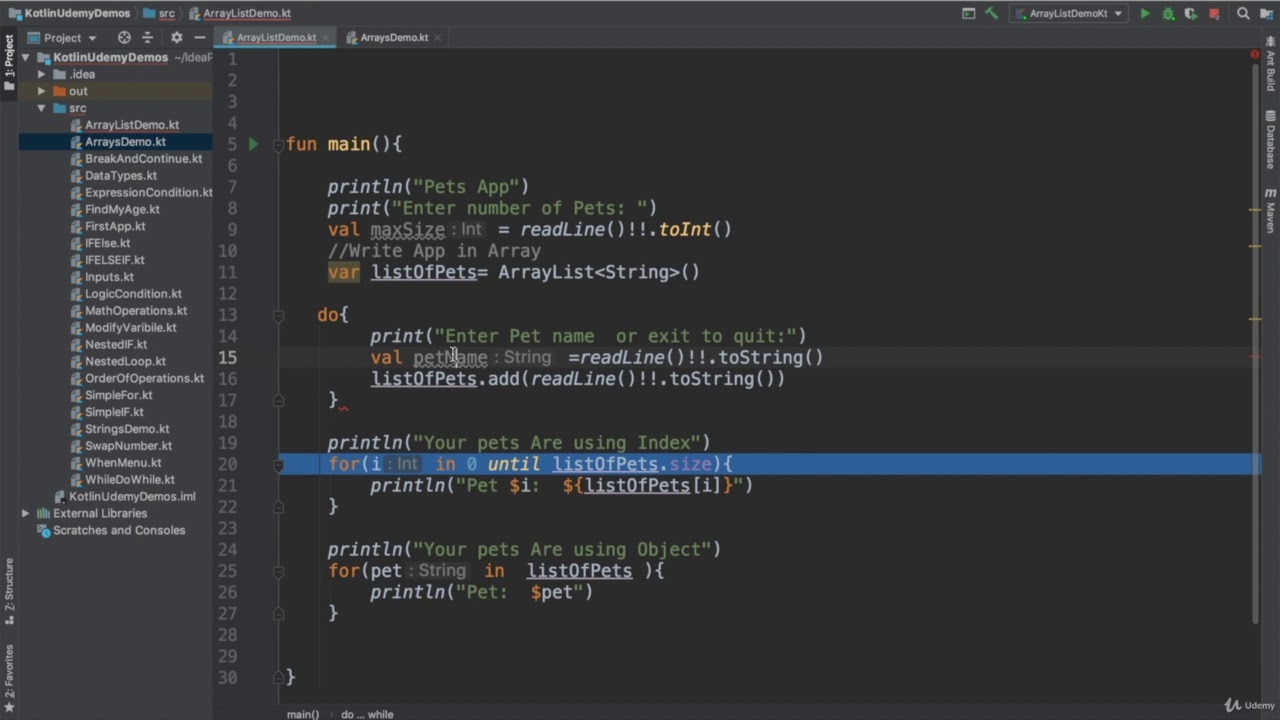1280x720 pixels.
Task: Expand the .idea folder arrow
Action: (x=41, y=75)
